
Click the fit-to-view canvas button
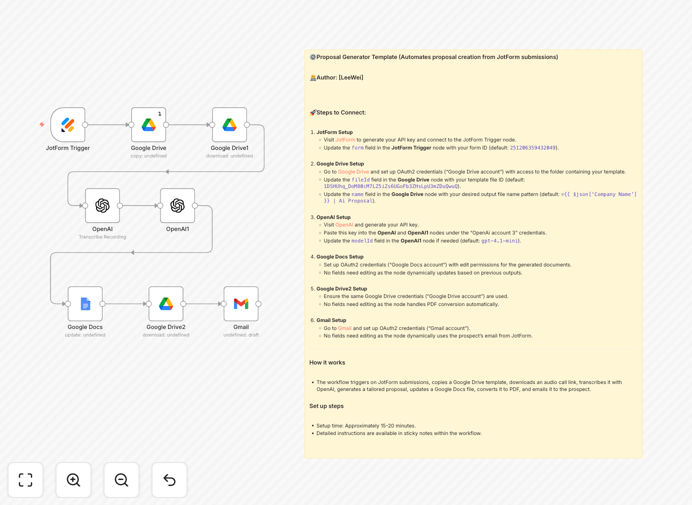click(x=26, y=480)
